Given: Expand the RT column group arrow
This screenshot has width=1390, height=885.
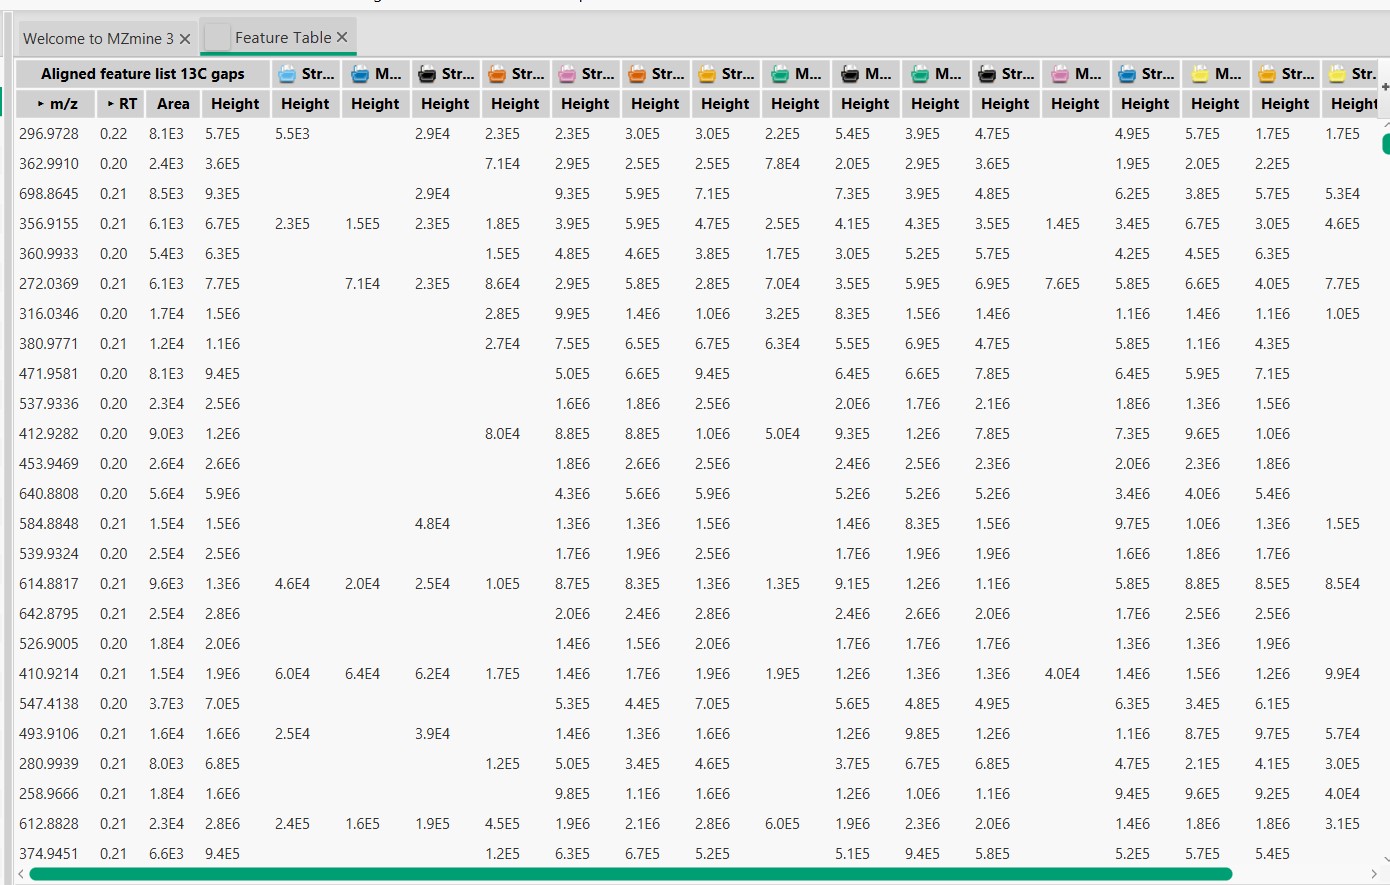Looking at the screenshot, I should coord(111,104).
